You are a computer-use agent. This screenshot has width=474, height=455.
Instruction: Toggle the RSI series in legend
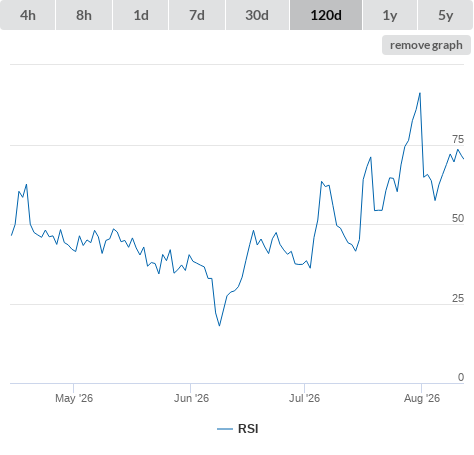pos(248,429)
